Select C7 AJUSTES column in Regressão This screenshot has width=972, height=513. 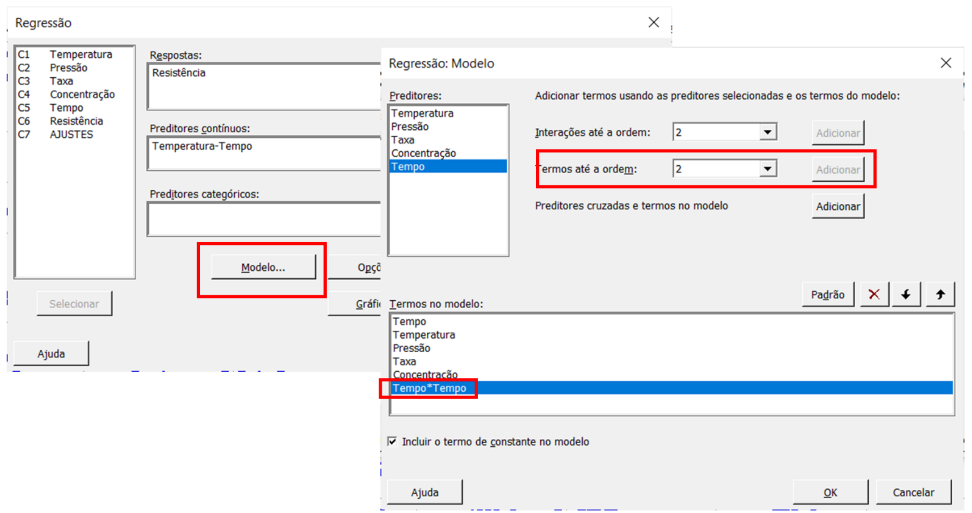pyautogui.click(x=74, y=134)
